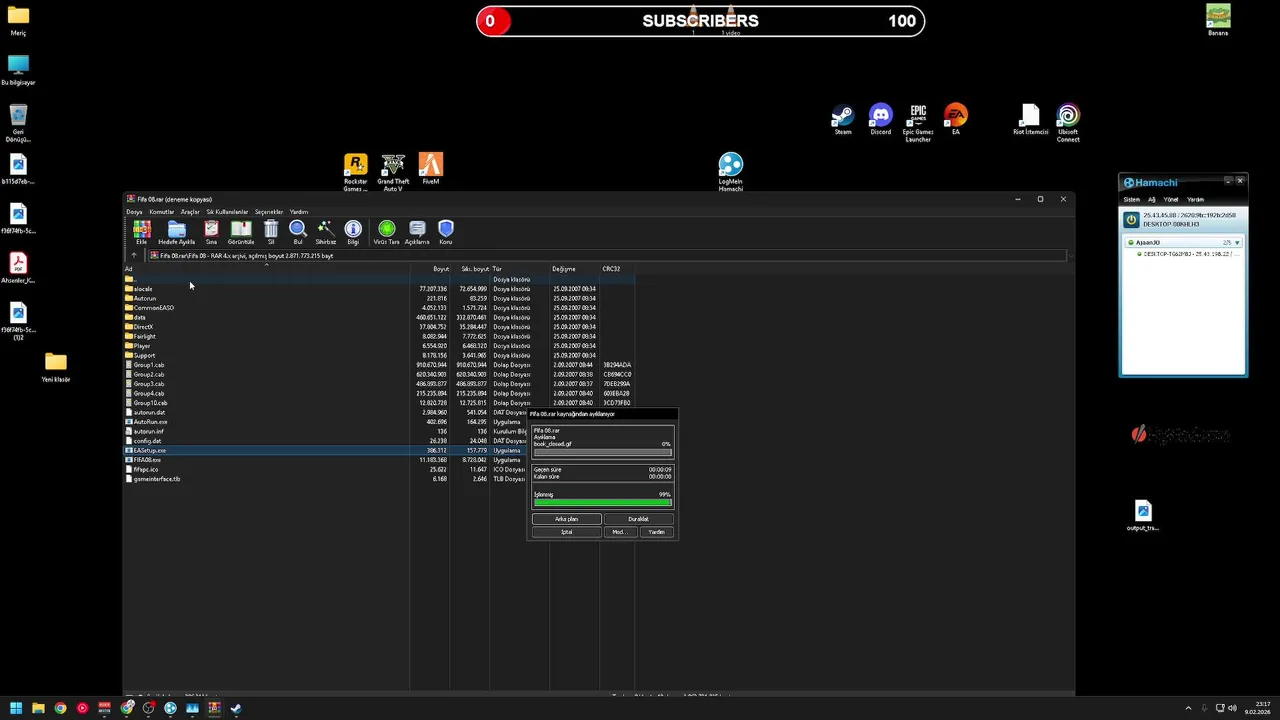Click the Bilgi info icon
This screenshot has width=1280, height=720.
click(x=353, y=233)
